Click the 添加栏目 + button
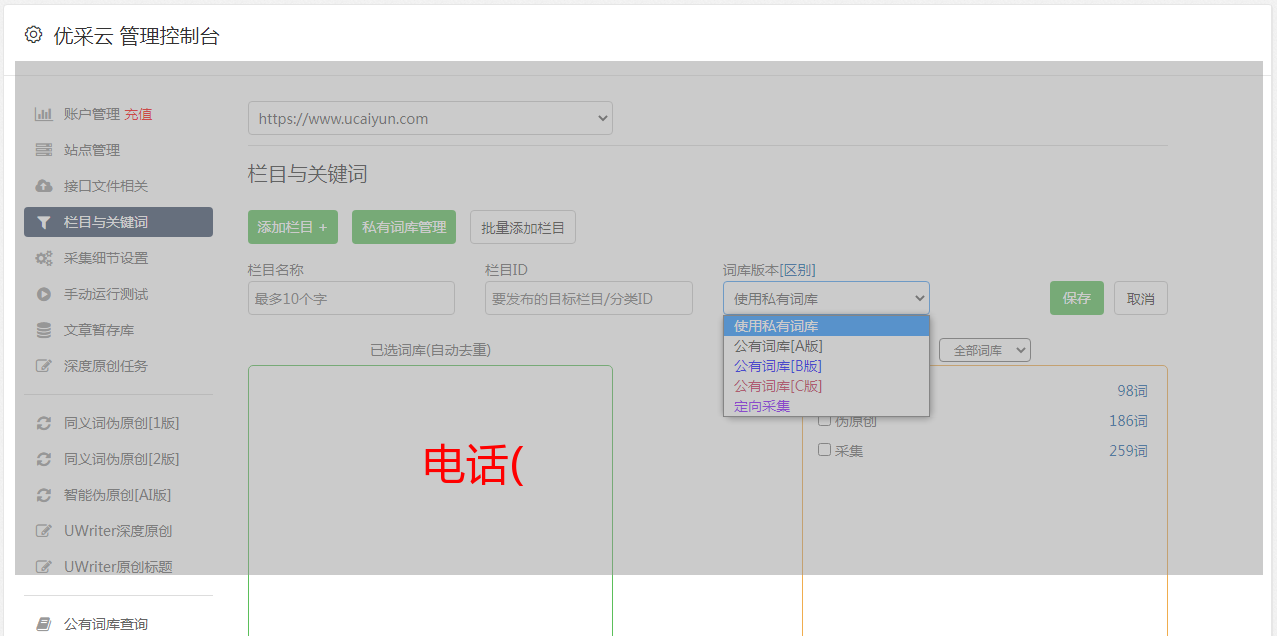 click(293, 227)
